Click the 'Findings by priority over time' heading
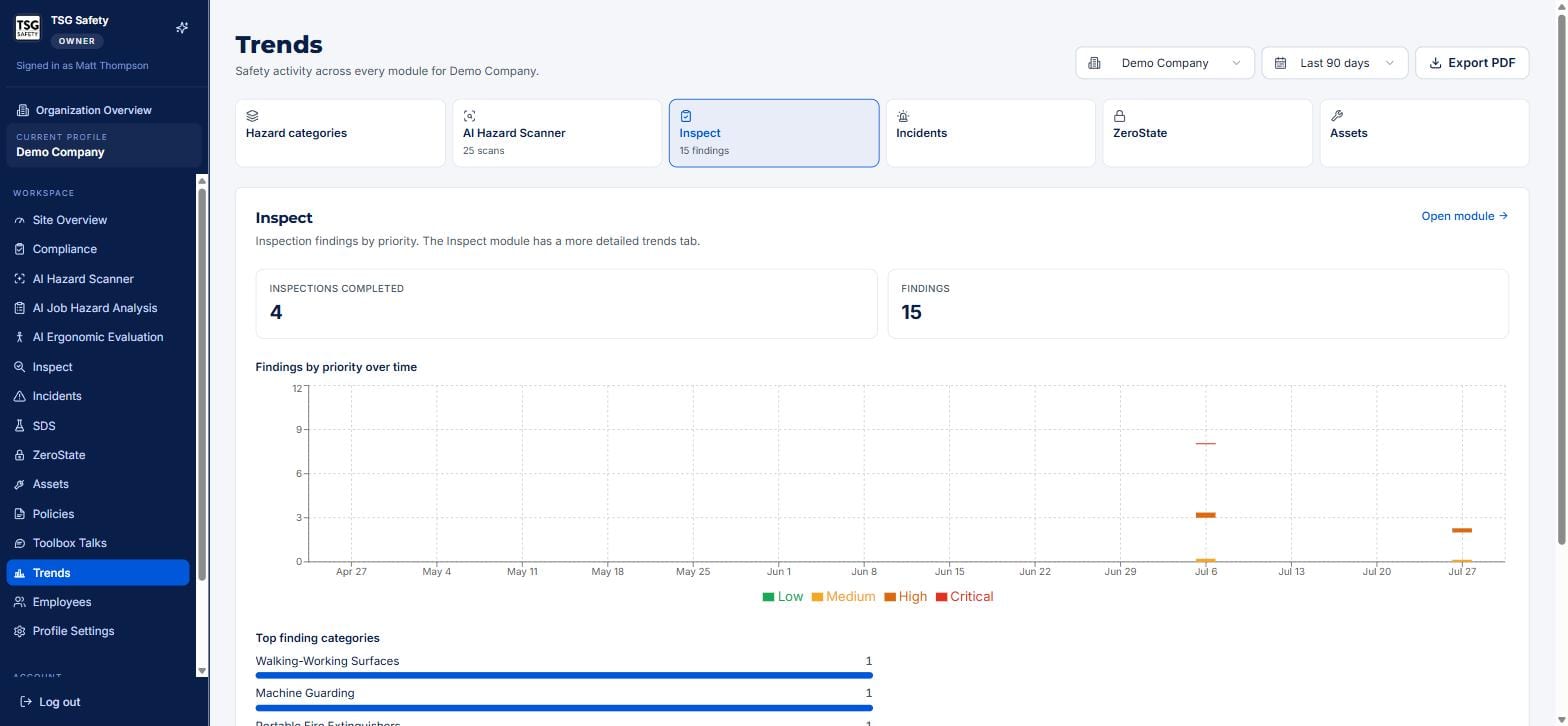The width and height of the screenshot is (1568, 726). (336, 367)
